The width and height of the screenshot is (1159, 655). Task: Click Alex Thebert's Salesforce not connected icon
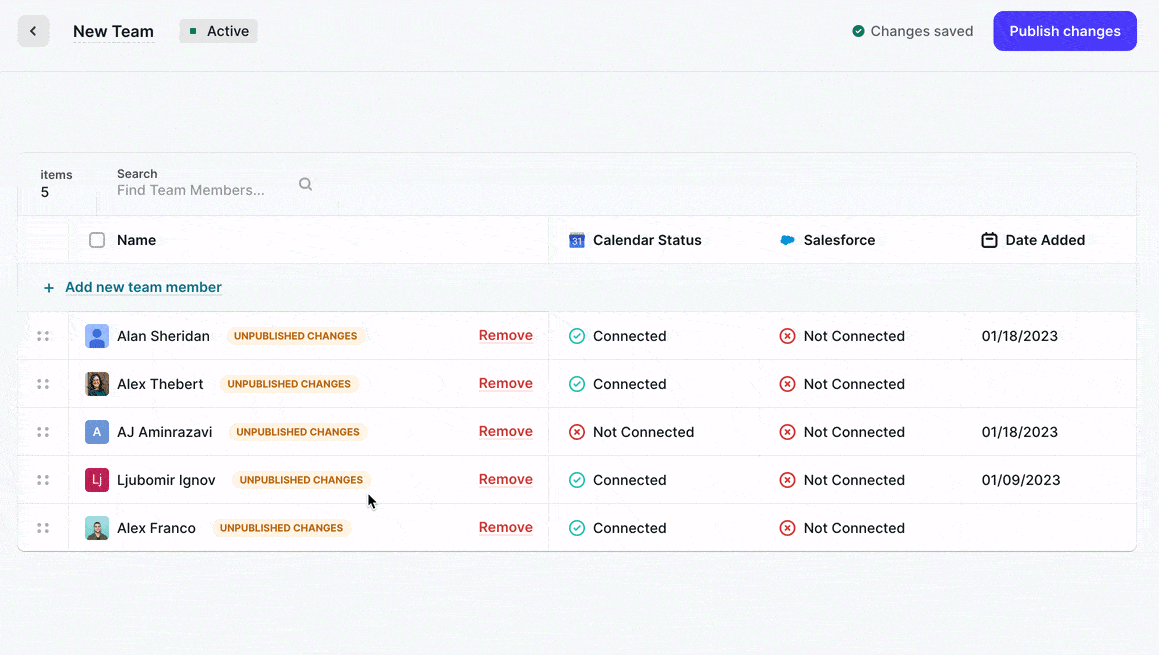(787, 384)
